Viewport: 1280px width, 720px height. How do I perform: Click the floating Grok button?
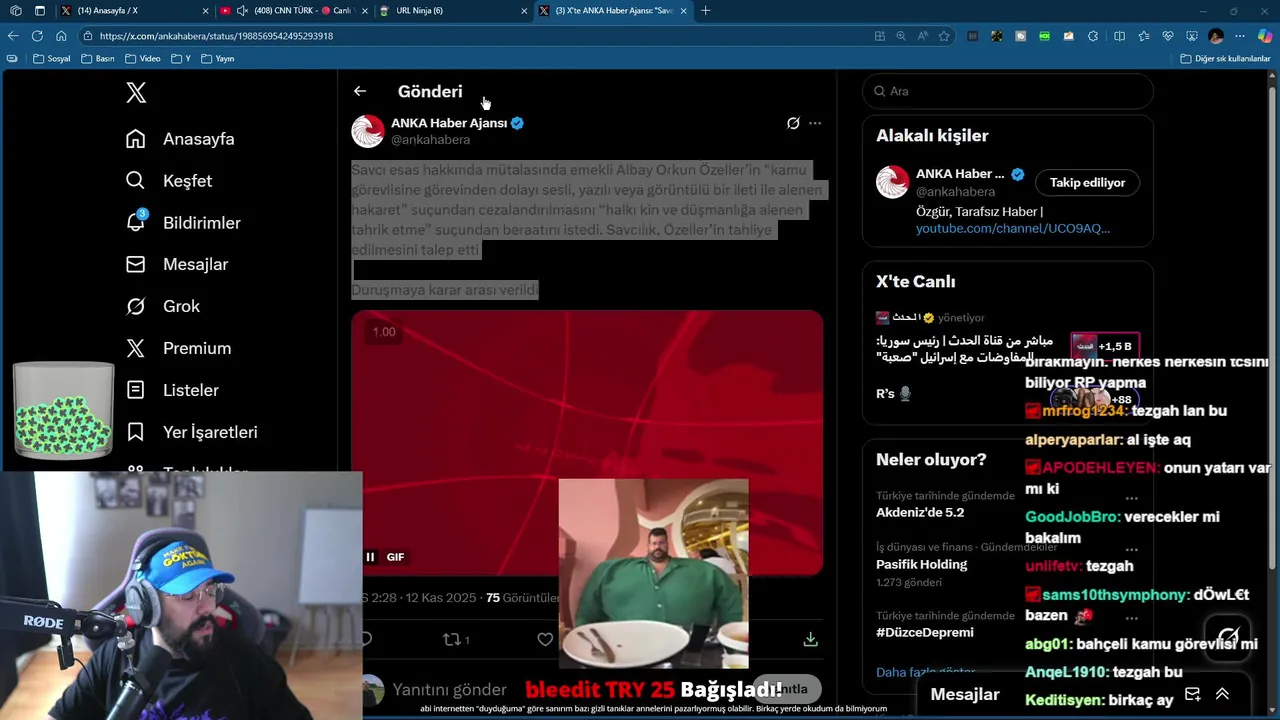point(1229,637)
